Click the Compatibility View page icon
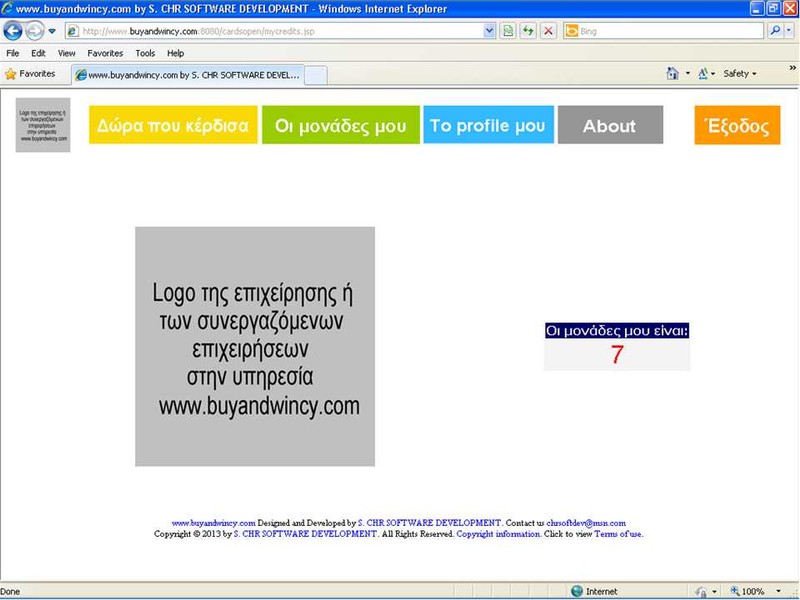The image size is (800, 600). pos(508,31)
